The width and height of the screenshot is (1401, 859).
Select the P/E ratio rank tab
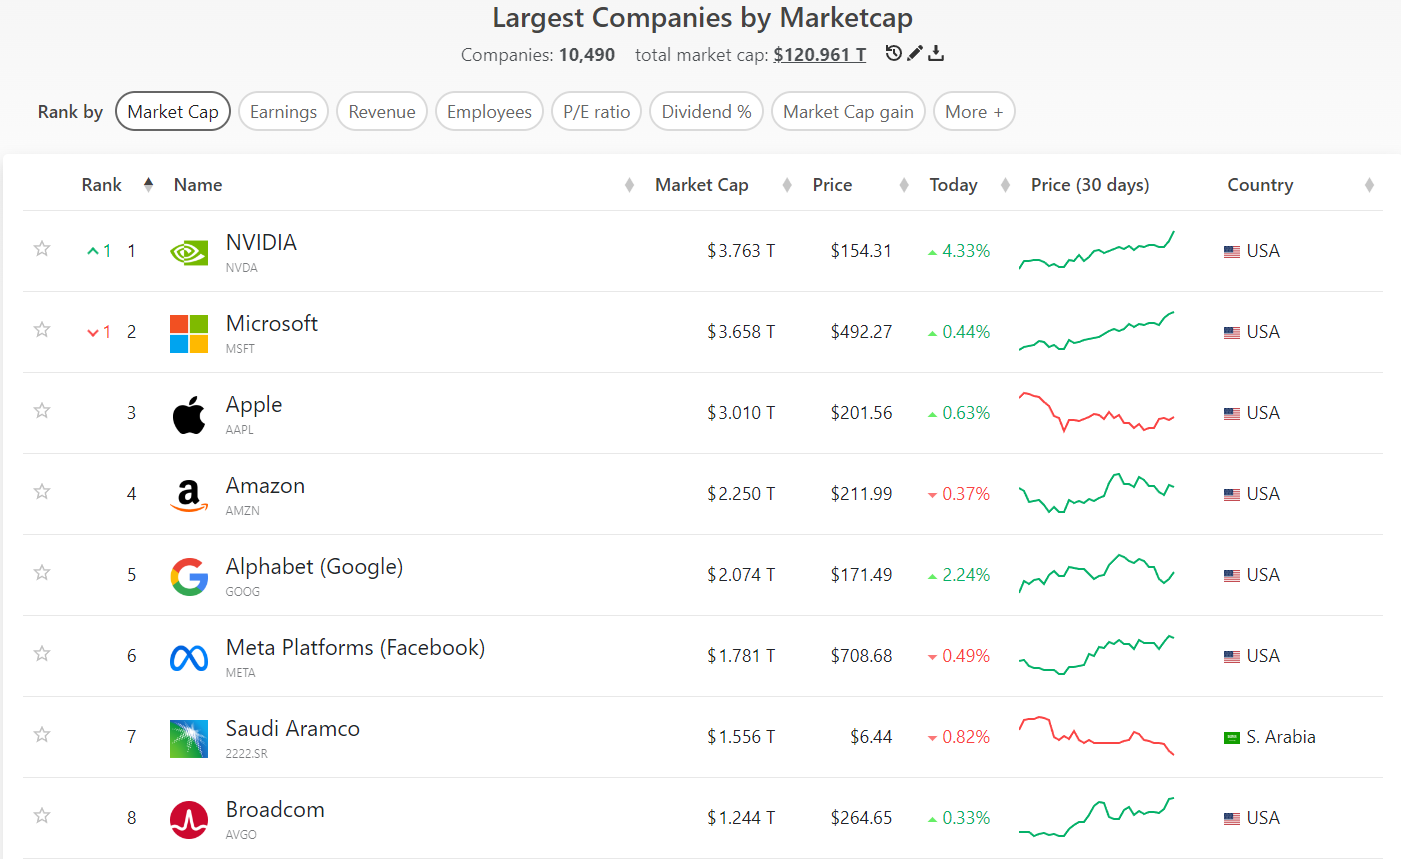pos(597,112)
